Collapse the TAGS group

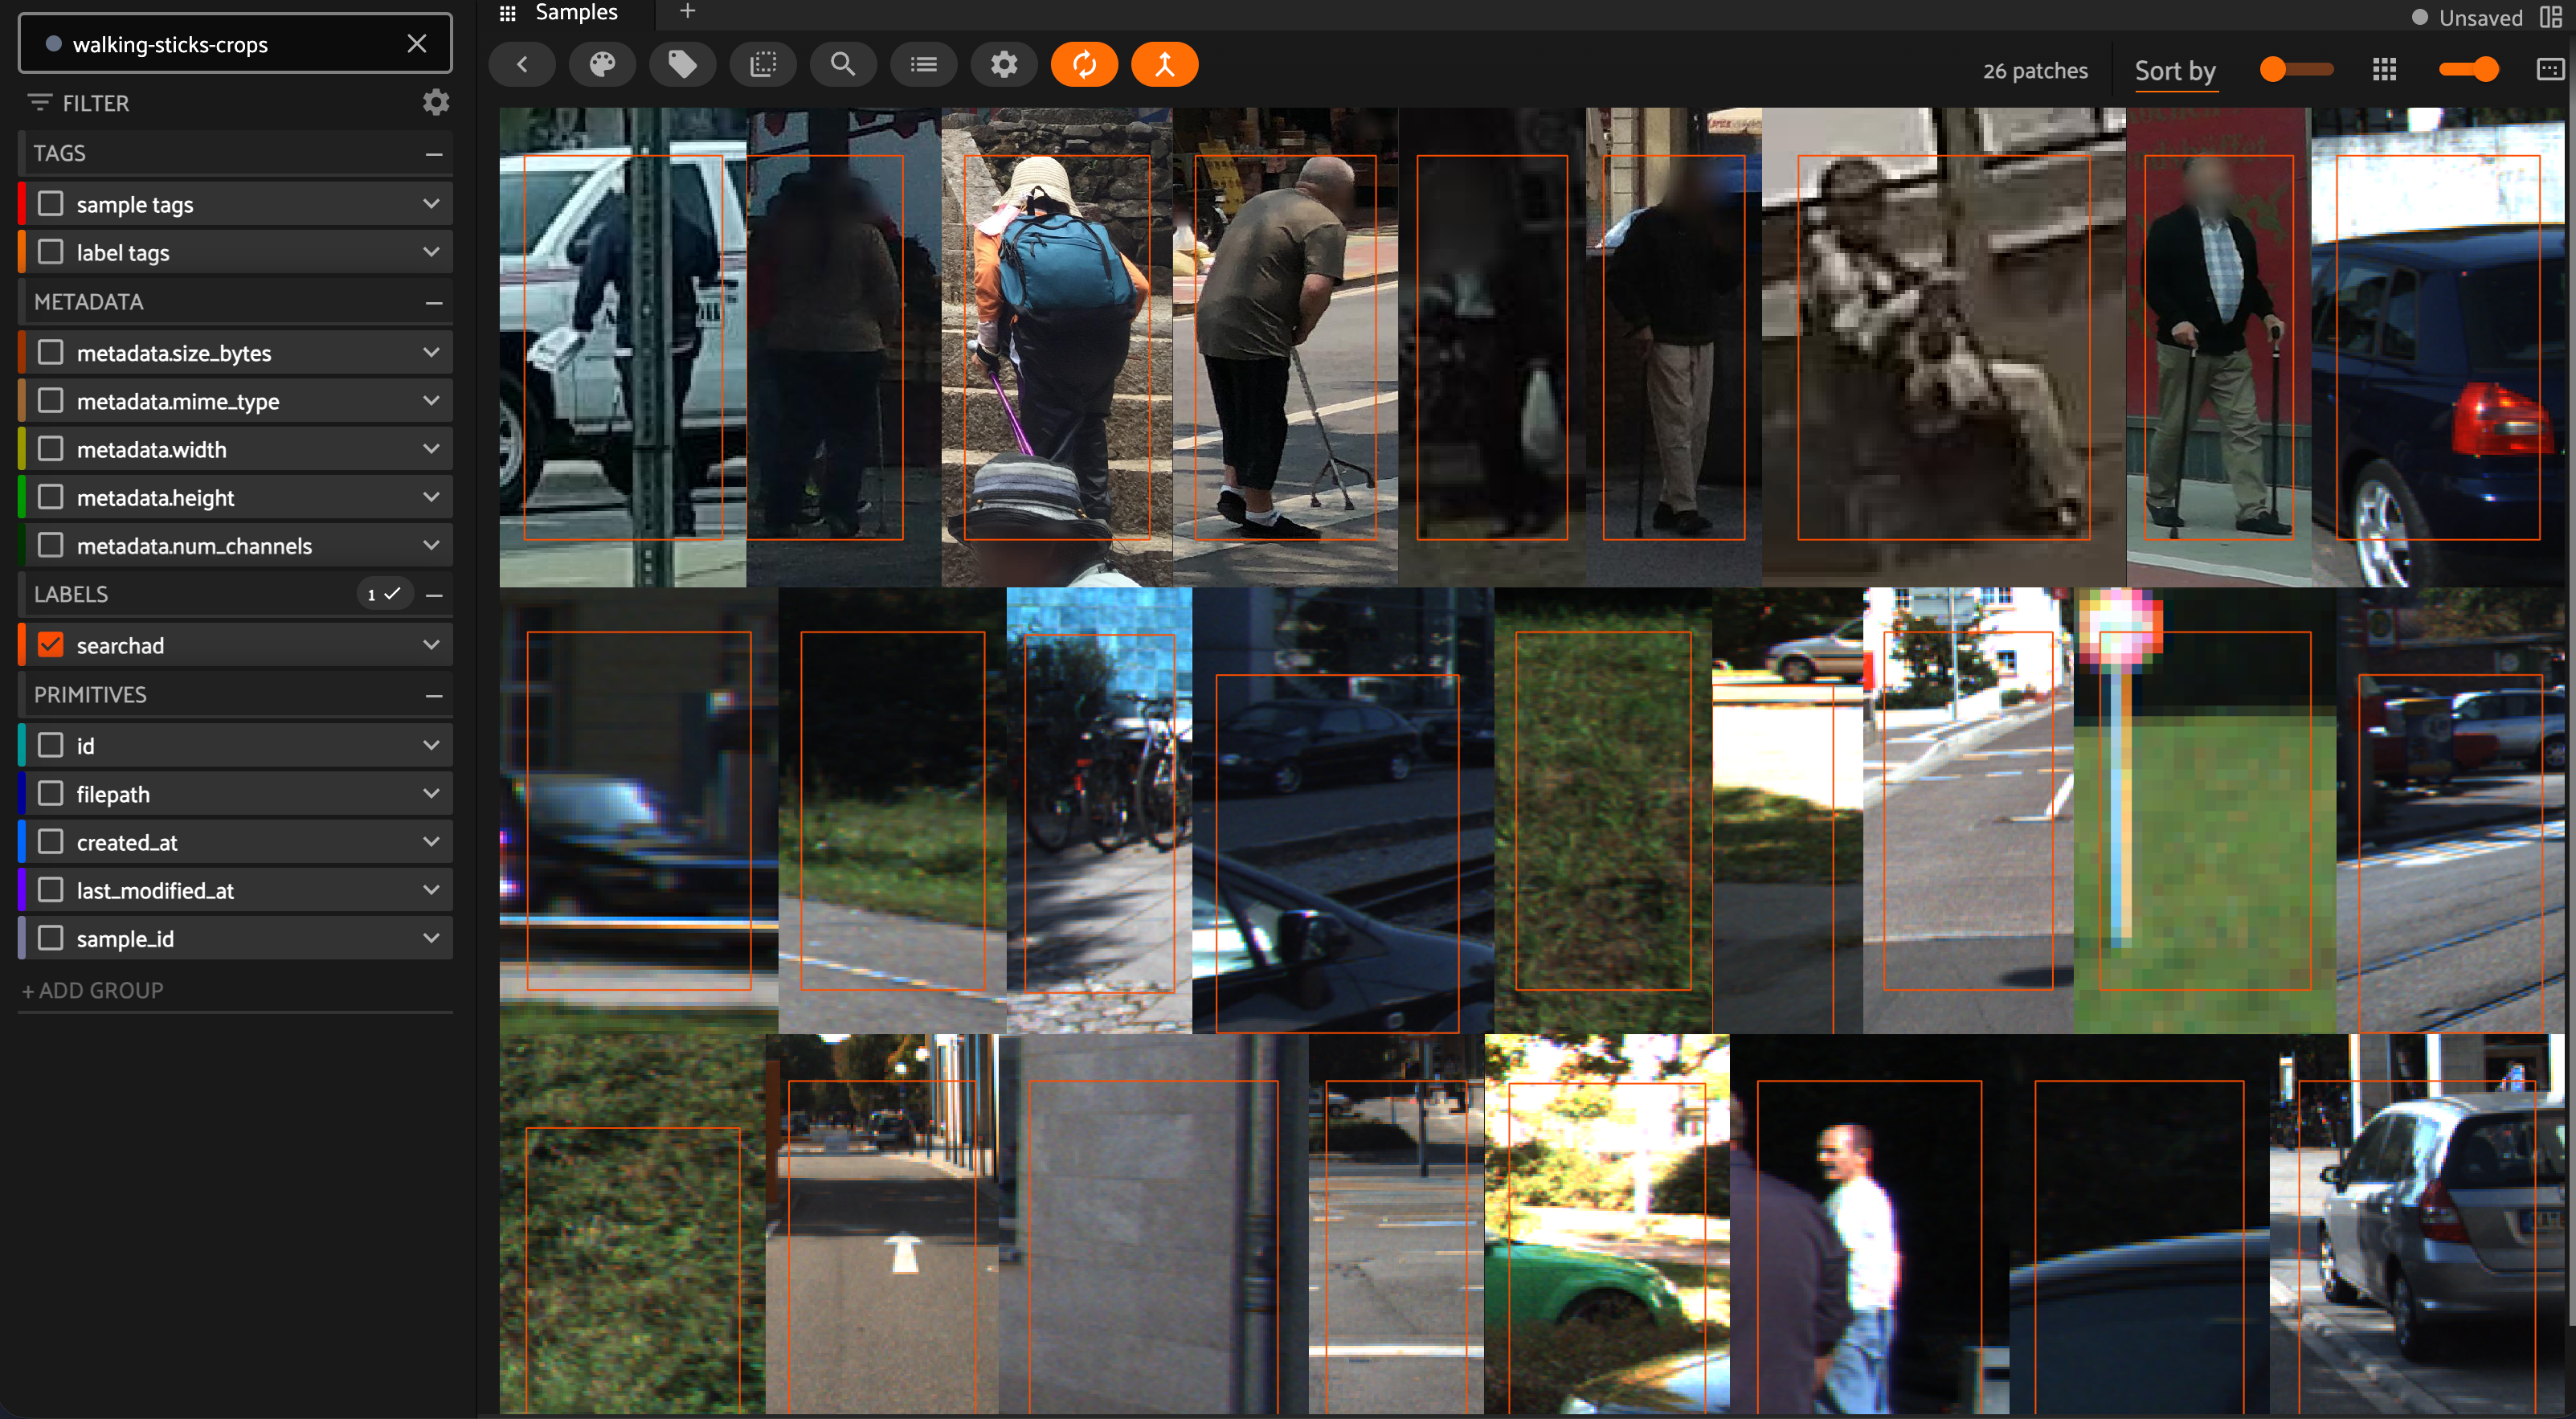434,154
